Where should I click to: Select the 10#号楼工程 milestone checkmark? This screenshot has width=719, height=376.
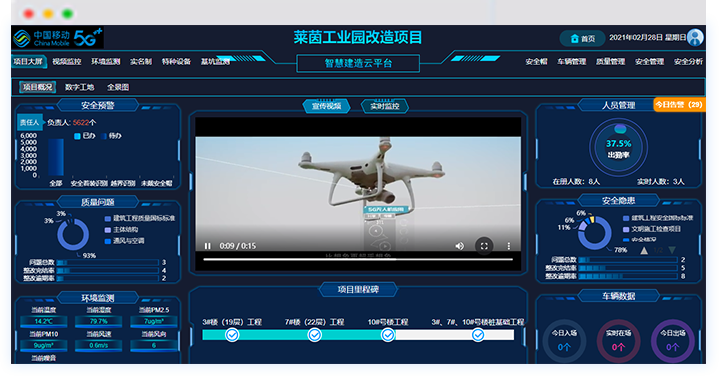click(x=388, y=335)
